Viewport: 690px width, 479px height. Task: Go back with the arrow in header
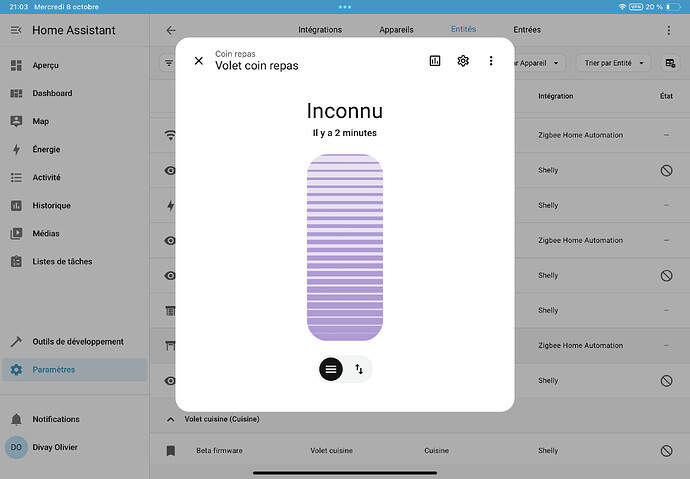point(171,30)
